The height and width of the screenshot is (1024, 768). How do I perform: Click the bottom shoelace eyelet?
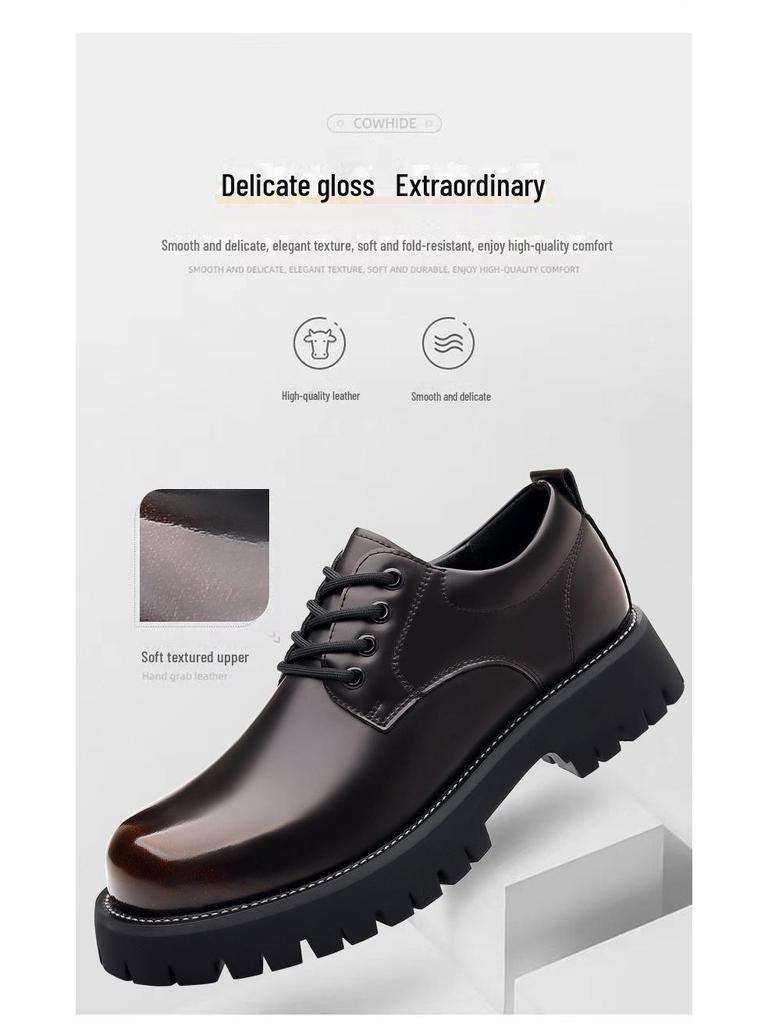[x=355, y=677]
